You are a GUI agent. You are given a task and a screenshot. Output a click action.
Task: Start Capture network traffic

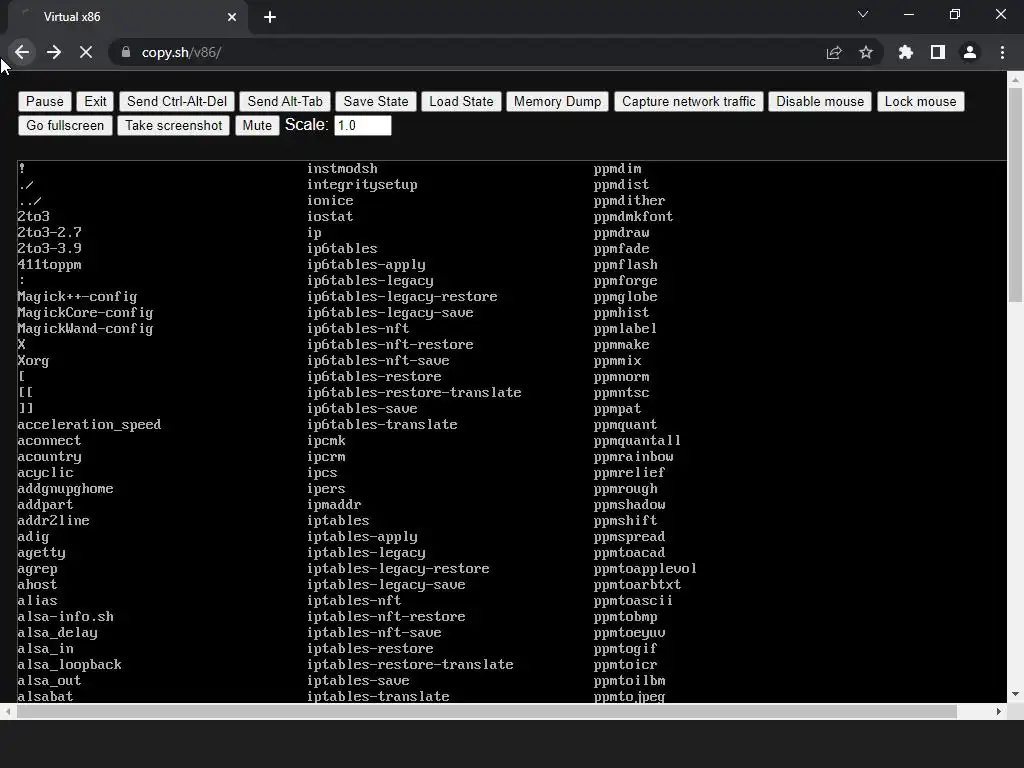688,101
